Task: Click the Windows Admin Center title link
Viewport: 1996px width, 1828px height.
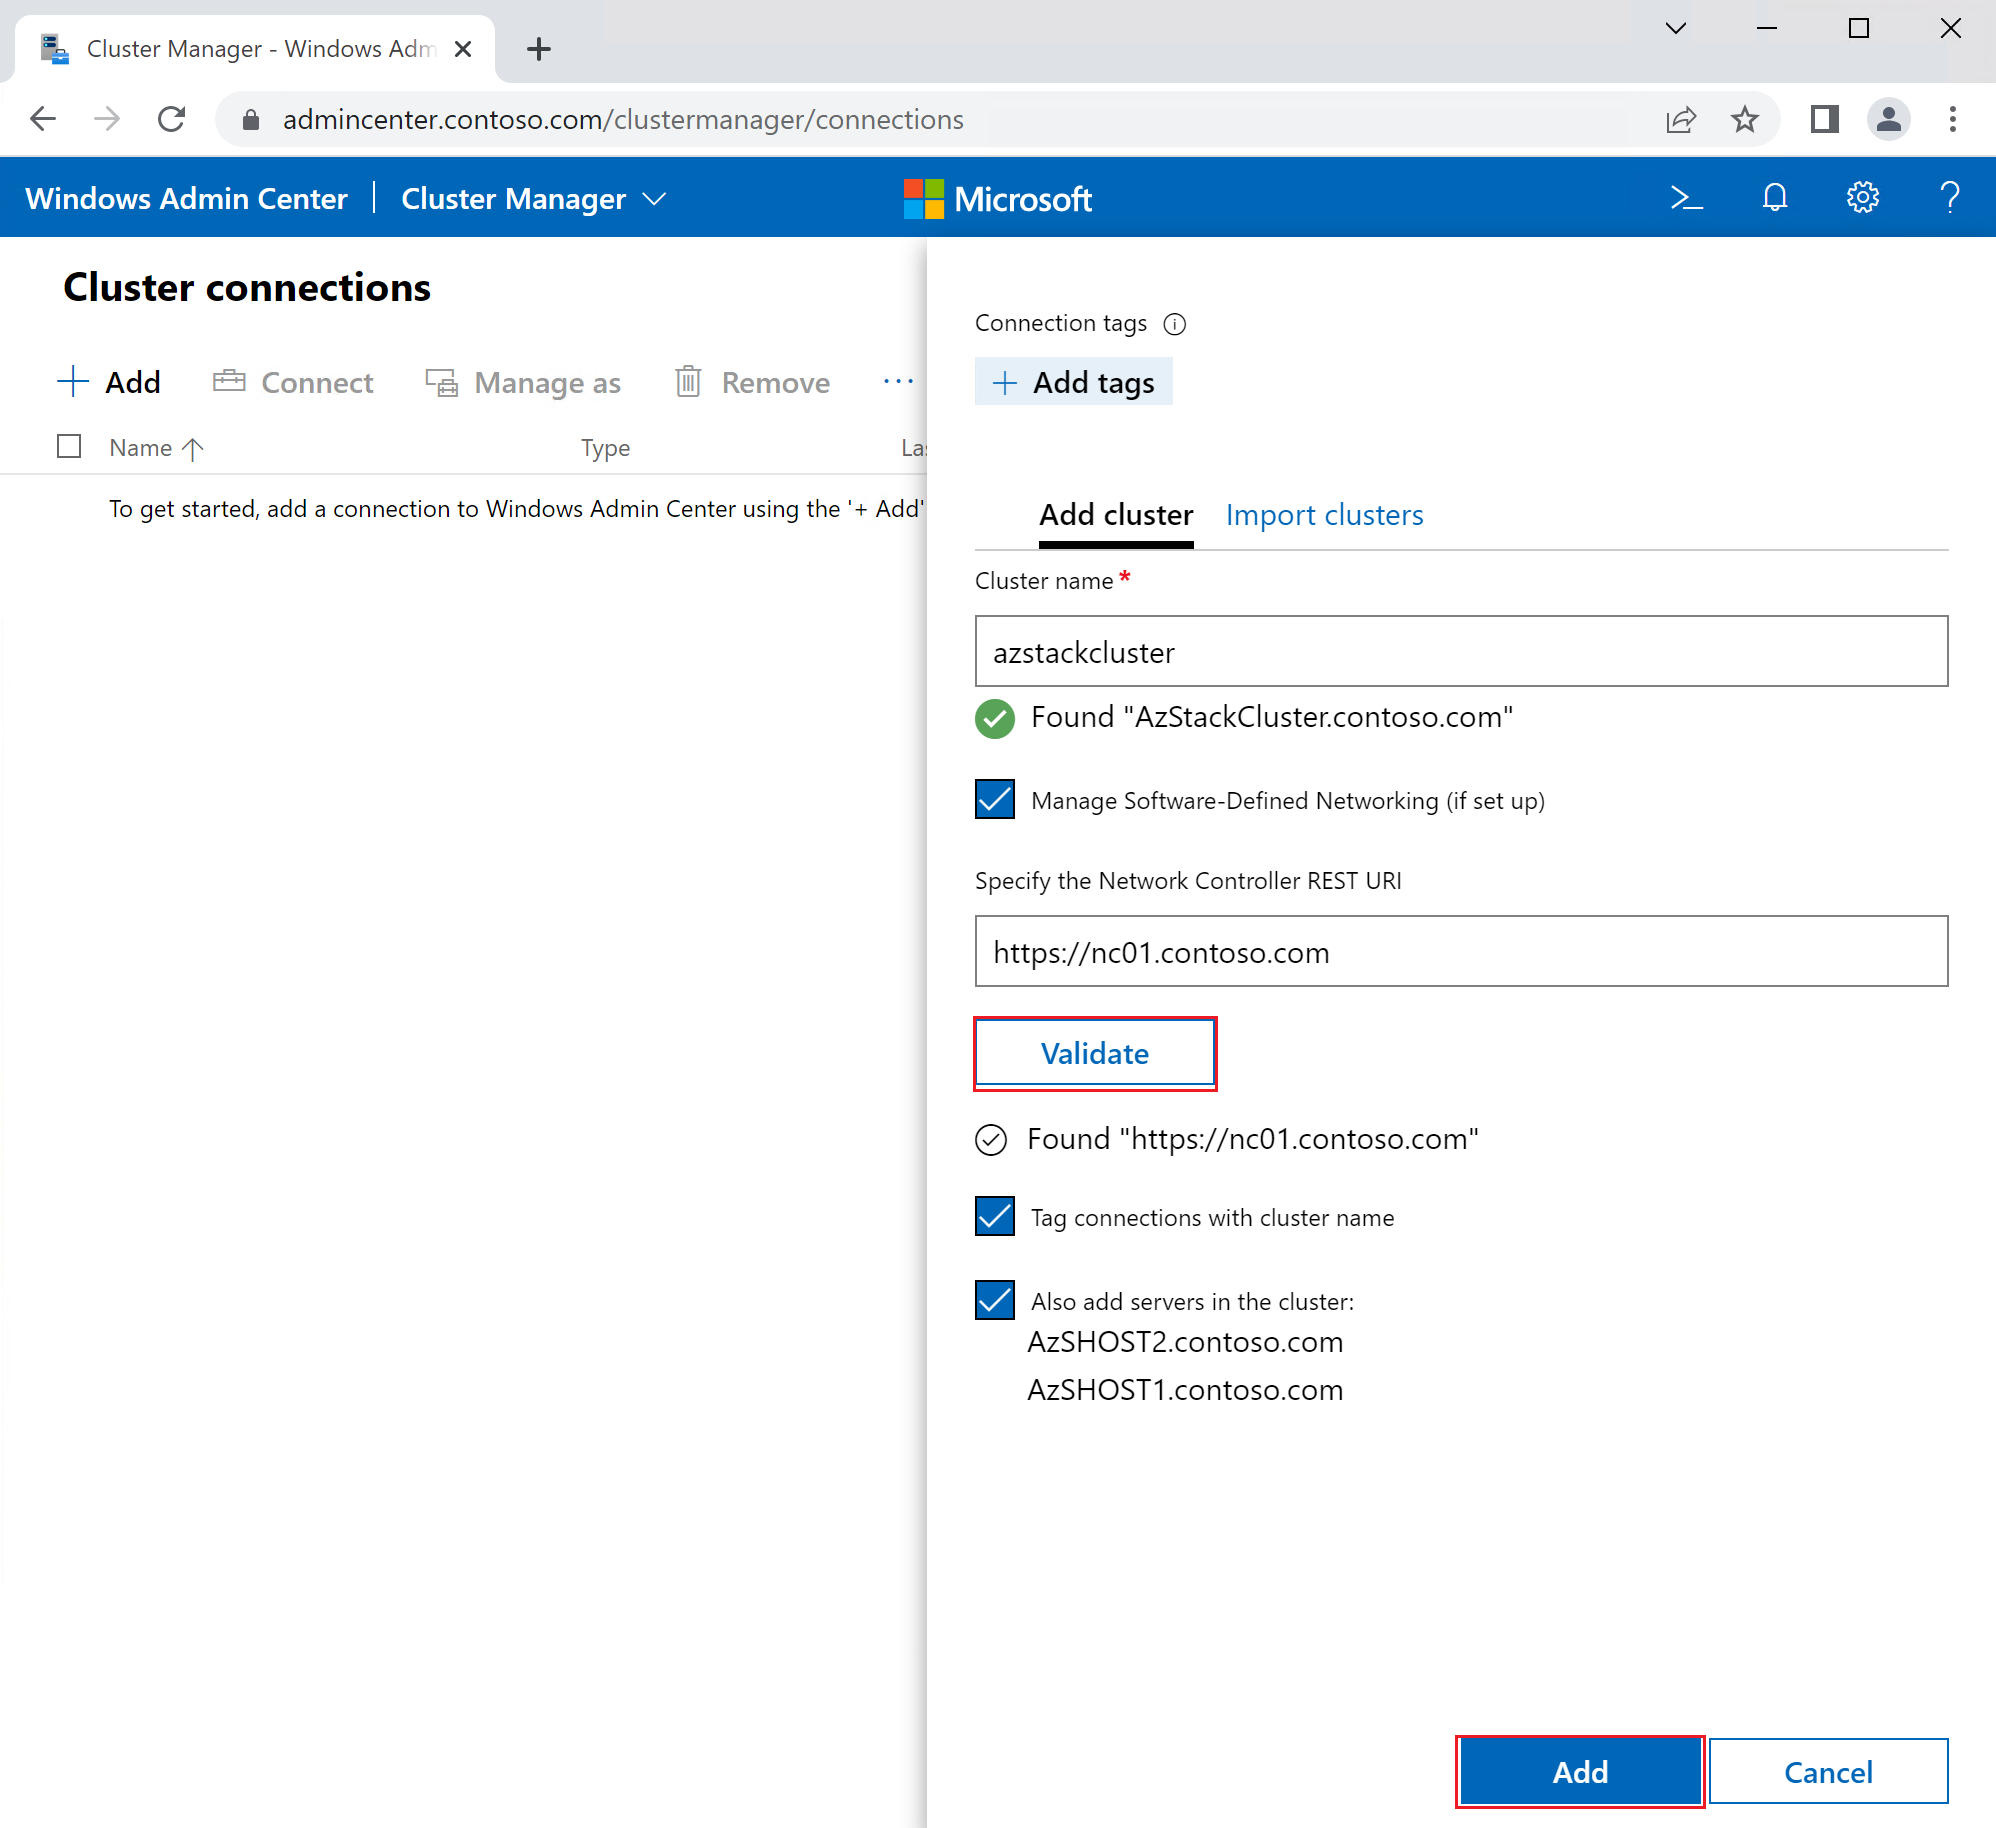Action: 187,199
